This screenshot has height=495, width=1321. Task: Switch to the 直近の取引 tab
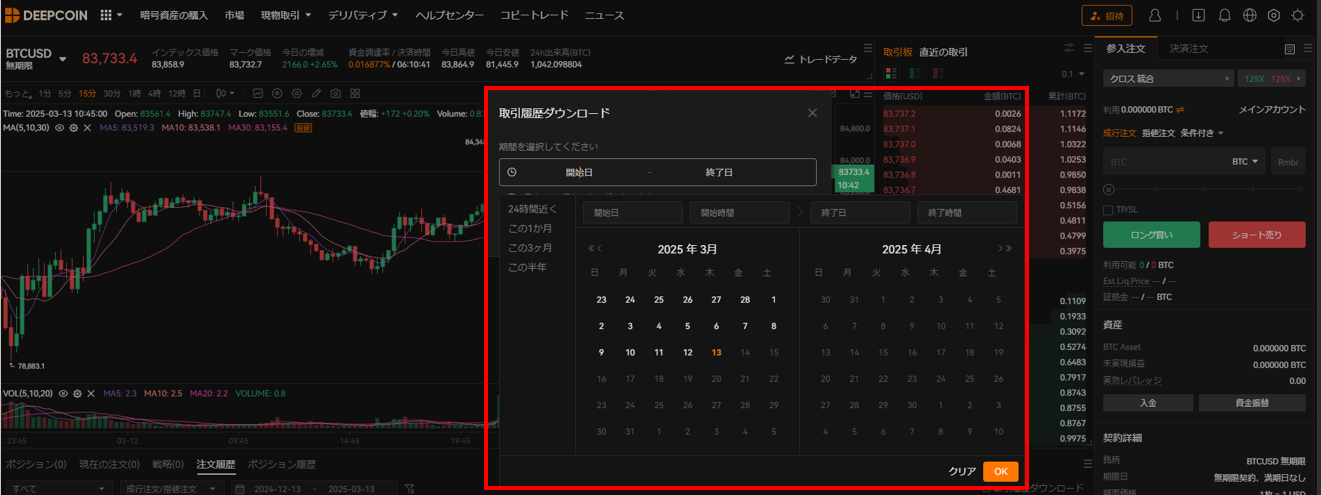tap(943, 51)
